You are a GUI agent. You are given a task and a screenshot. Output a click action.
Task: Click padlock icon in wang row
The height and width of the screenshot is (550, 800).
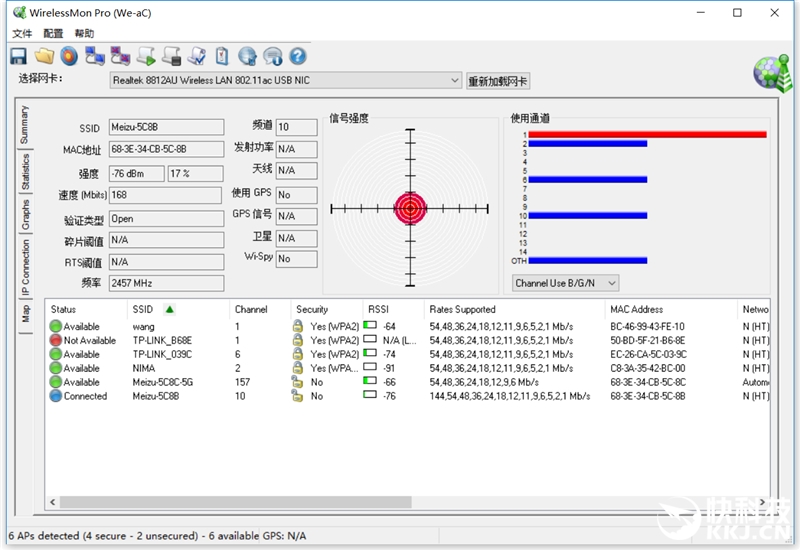coord(298,326)
